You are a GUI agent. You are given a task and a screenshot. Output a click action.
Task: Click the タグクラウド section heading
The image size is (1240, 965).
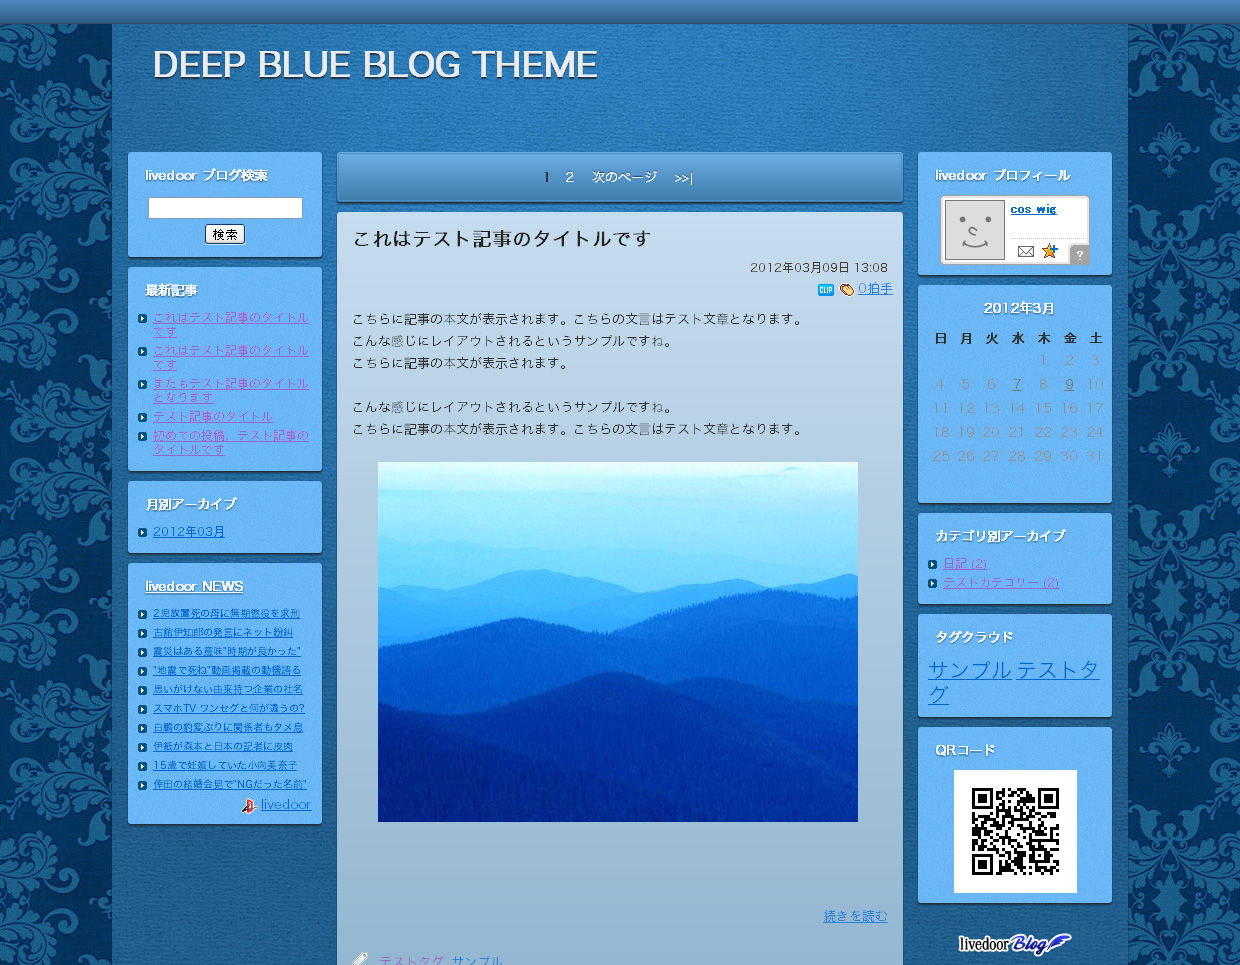[974, 637]
